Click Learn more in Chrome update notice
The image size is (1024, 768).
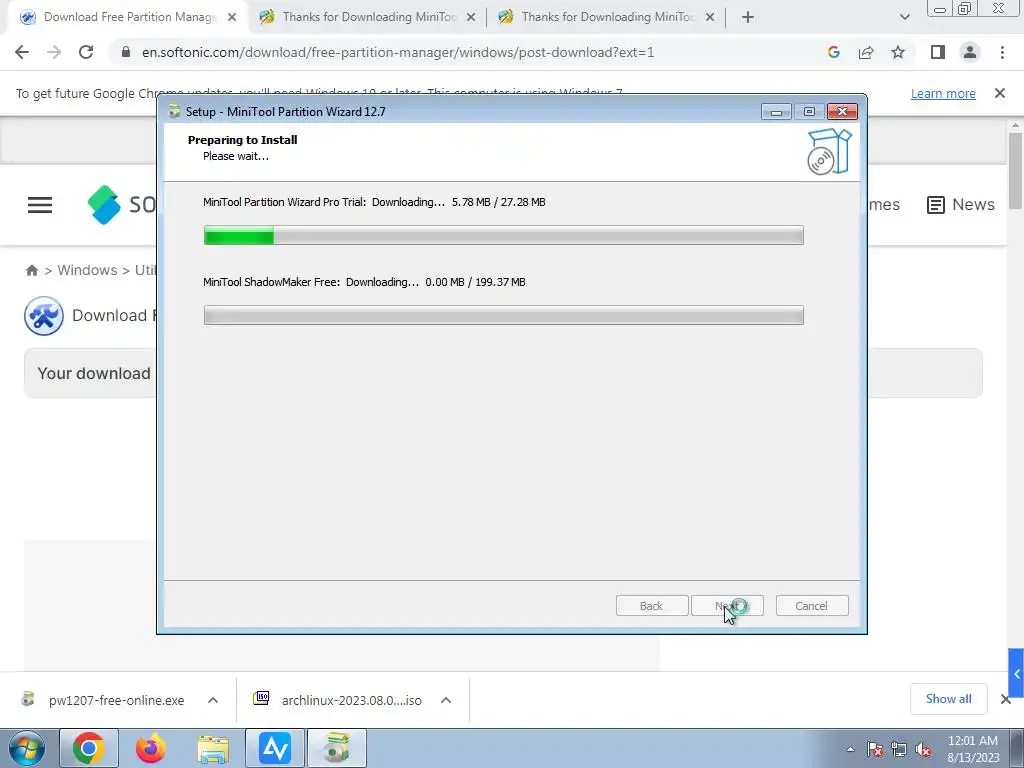click(x=943, y=93)
